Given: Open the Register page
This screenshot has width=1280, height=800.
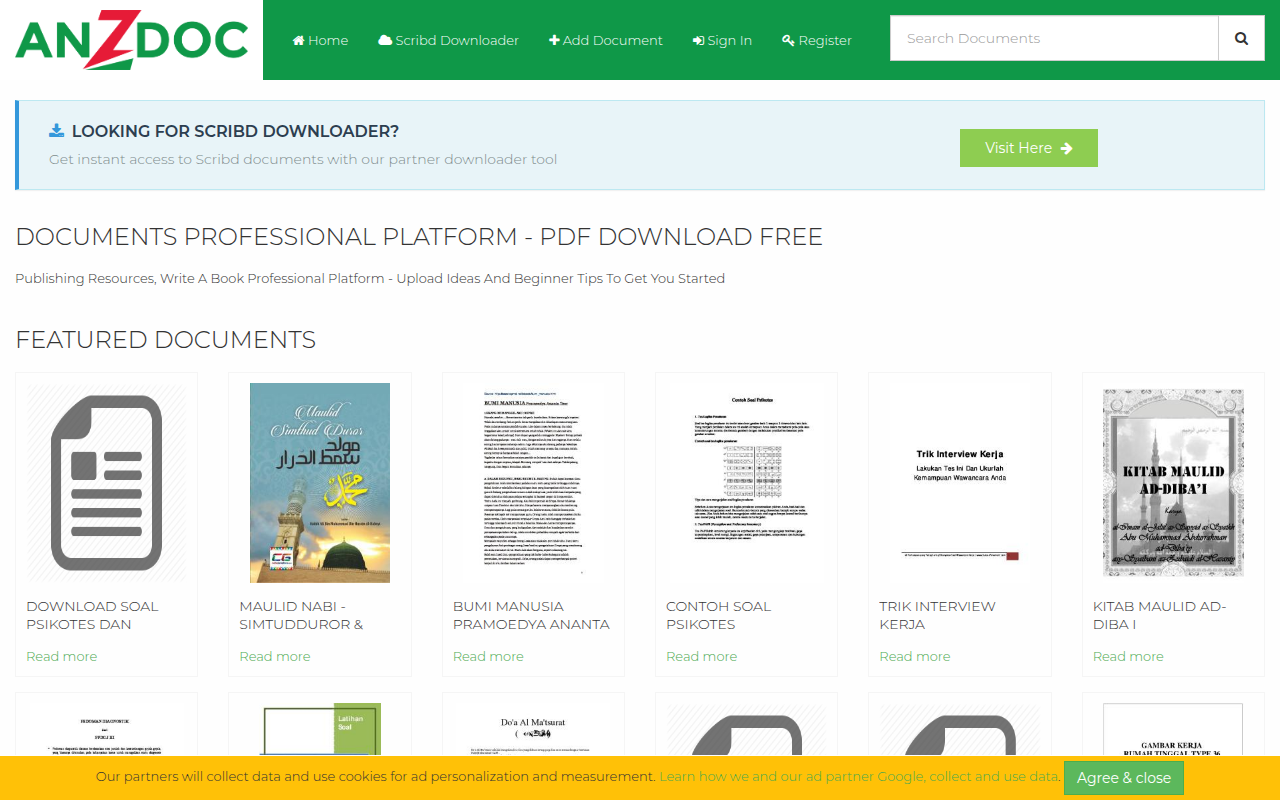Looking at the screenshot, I should [x=817, y=40].
